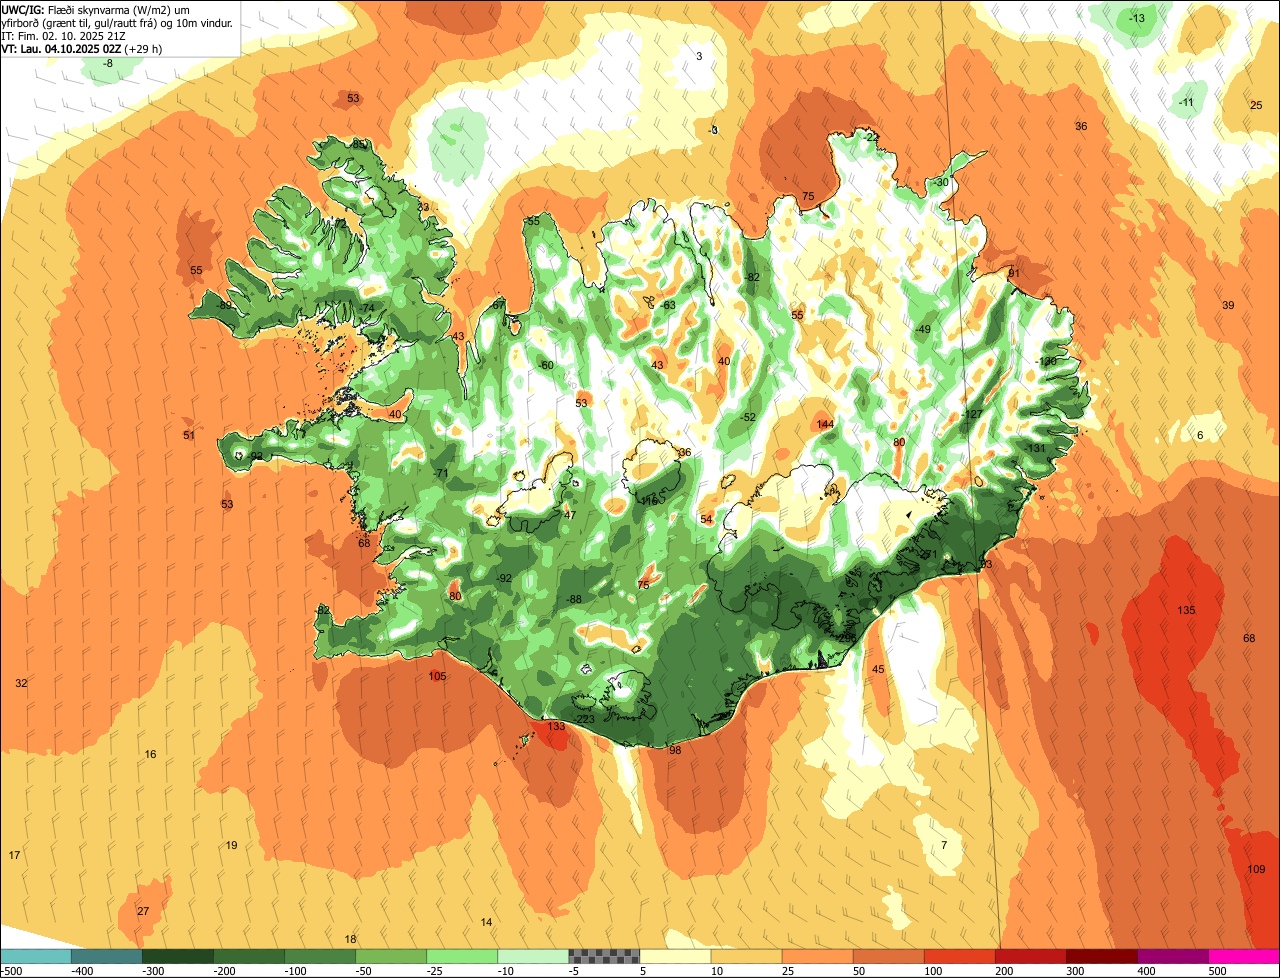
Task: Click the map value '105' southwest of Iceland
Action: [437, 677]
